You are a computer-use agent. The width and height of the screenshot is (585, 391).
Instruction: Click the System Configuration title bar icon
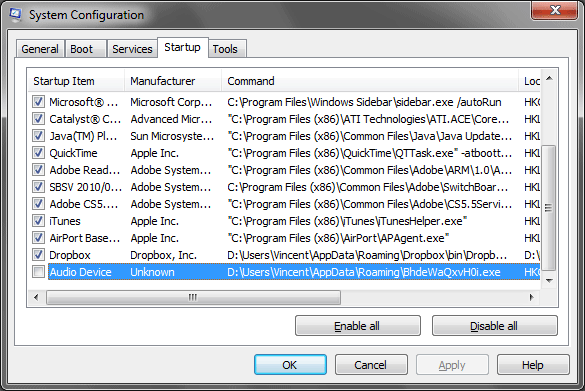pyautogui.click(x=15, y=14)
